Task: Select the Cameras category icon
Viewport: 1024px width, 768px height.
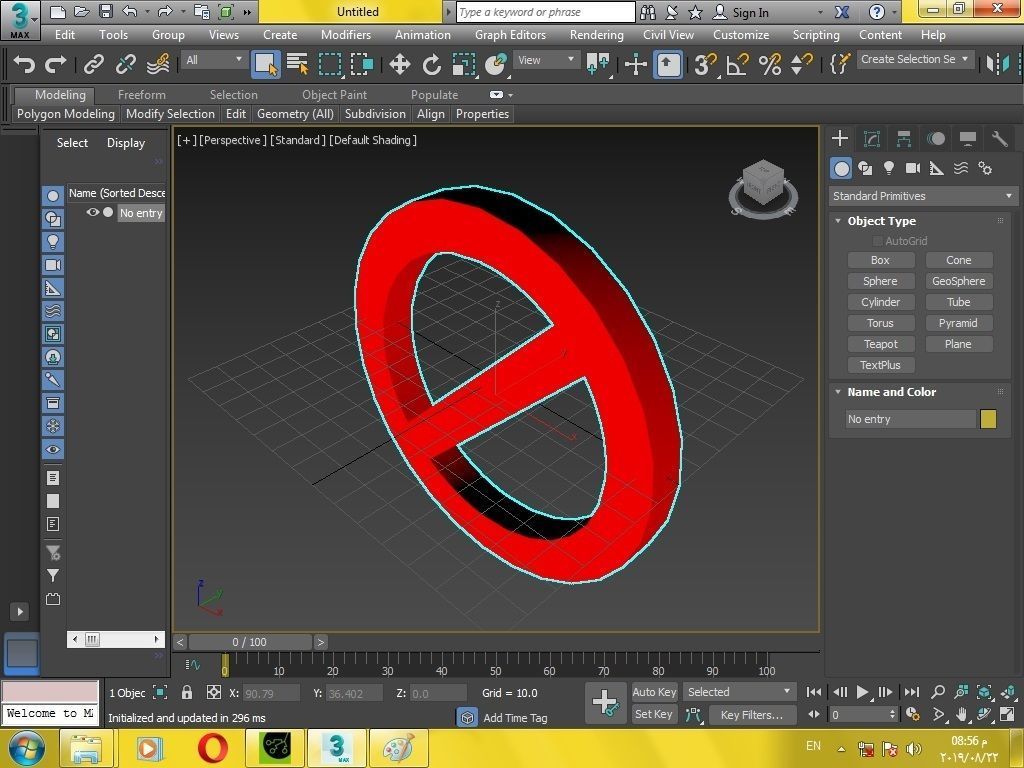Action: click(x=913, y=168)
